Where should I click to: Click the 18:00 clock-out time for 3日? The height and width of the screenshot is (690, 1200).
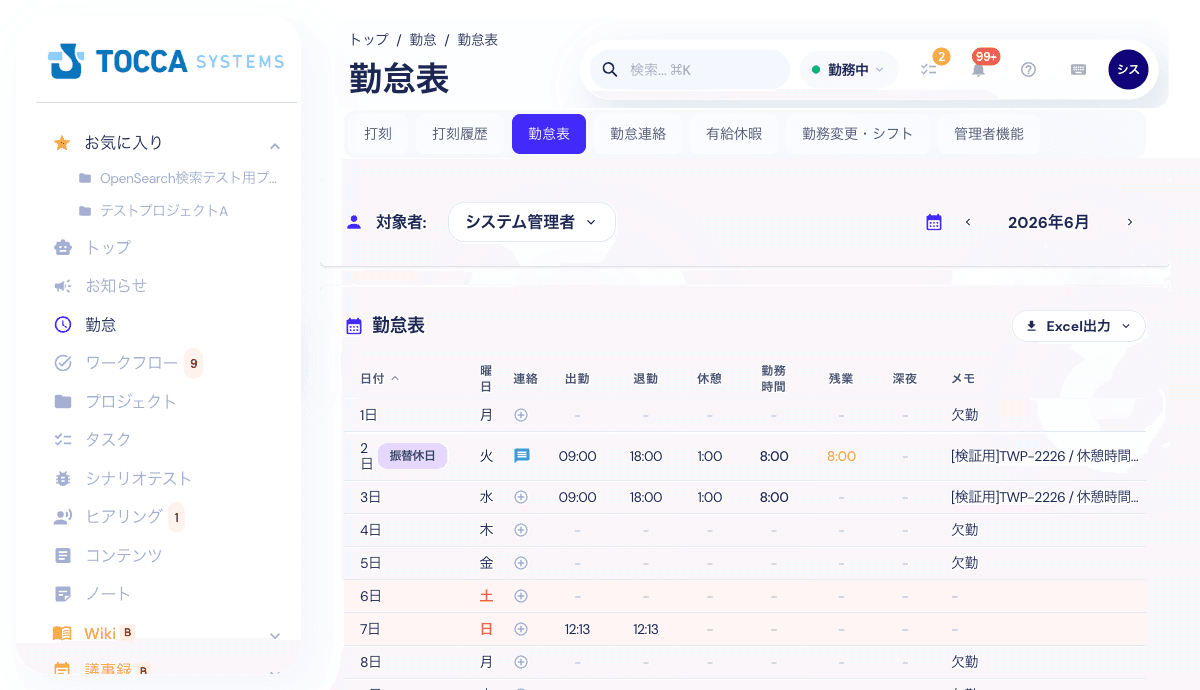[x=645, y=497]
